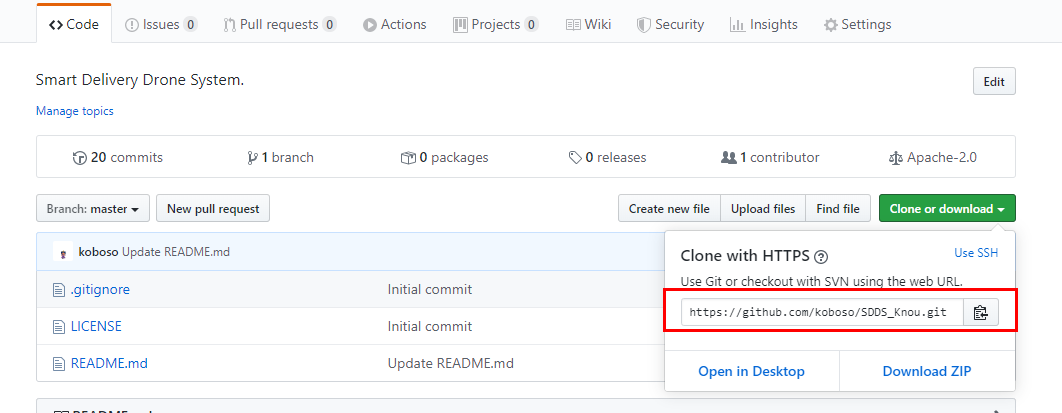Click the Actions play icon
The image size is (1062, 413).
pyautogui.click(x=370, y=25)
